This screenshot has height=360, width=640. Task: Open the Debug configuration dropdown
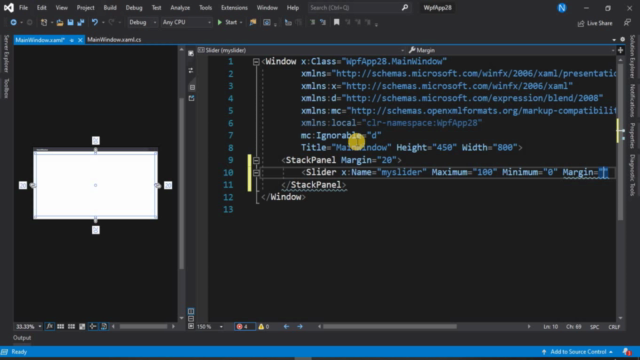coord(142,22)
